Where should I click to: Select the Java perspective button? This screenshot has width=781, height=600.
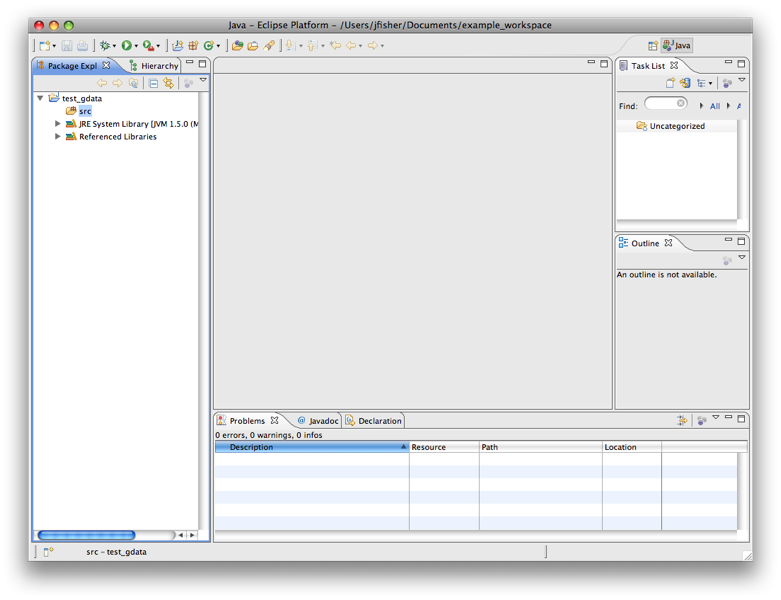pos(677,45)
